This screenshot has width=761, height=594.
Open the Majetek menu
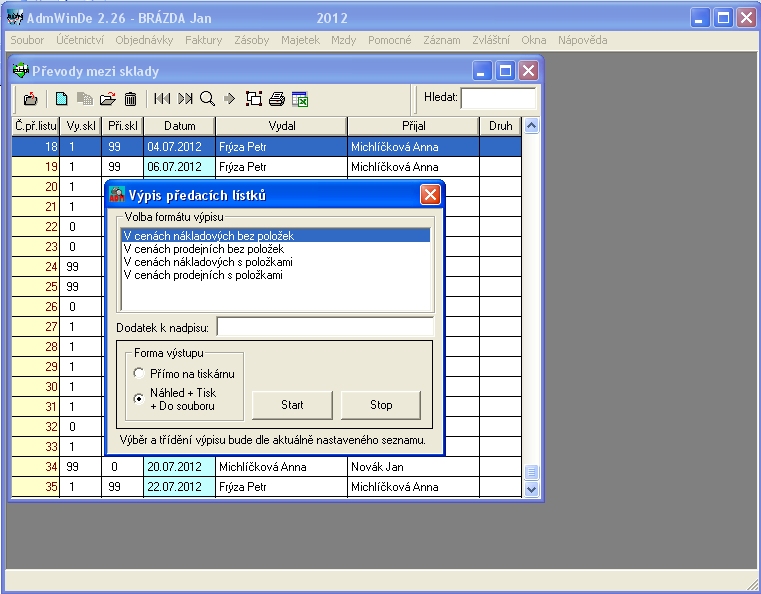300,40
